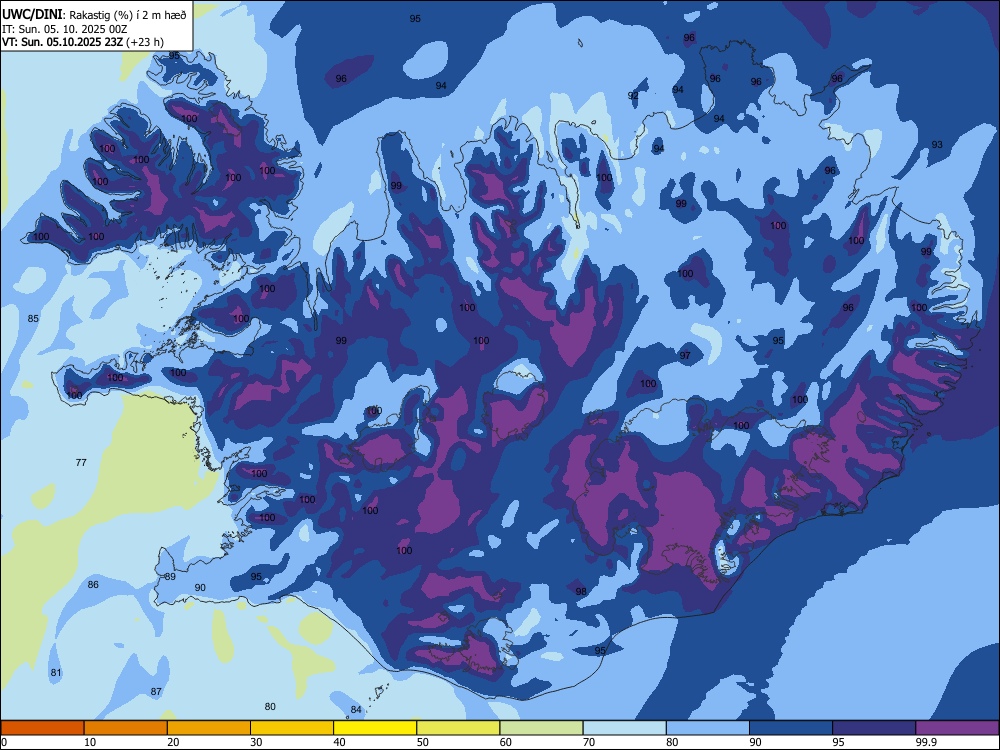Click the '84' humidity value on the map

[356, 710]
